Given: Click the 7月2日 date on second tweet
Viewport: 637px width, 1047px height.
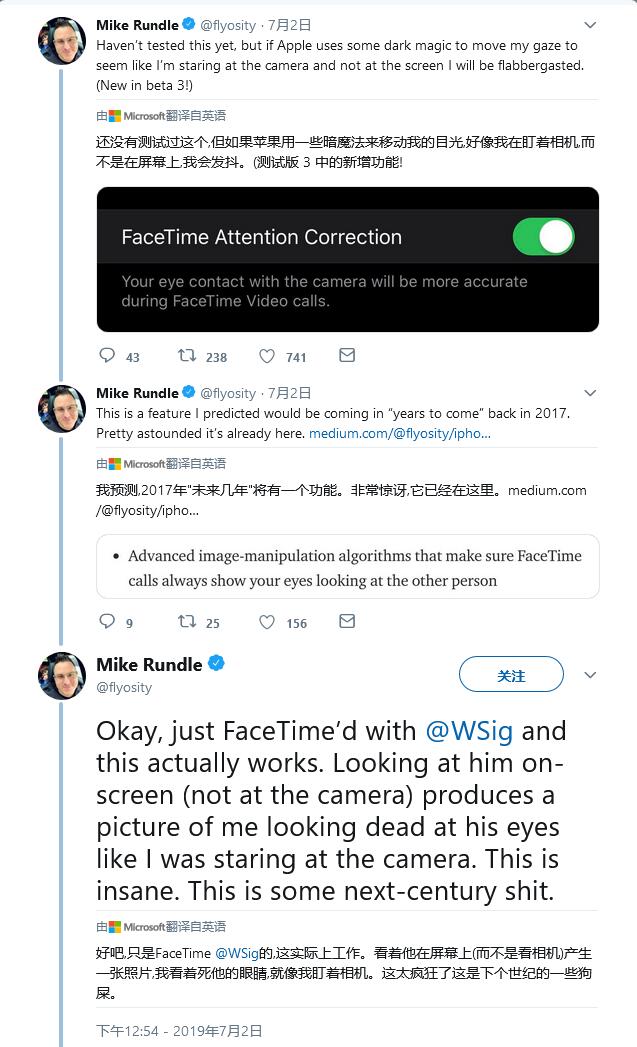Looking at the screenshot, I should click(x=290, y=393).
